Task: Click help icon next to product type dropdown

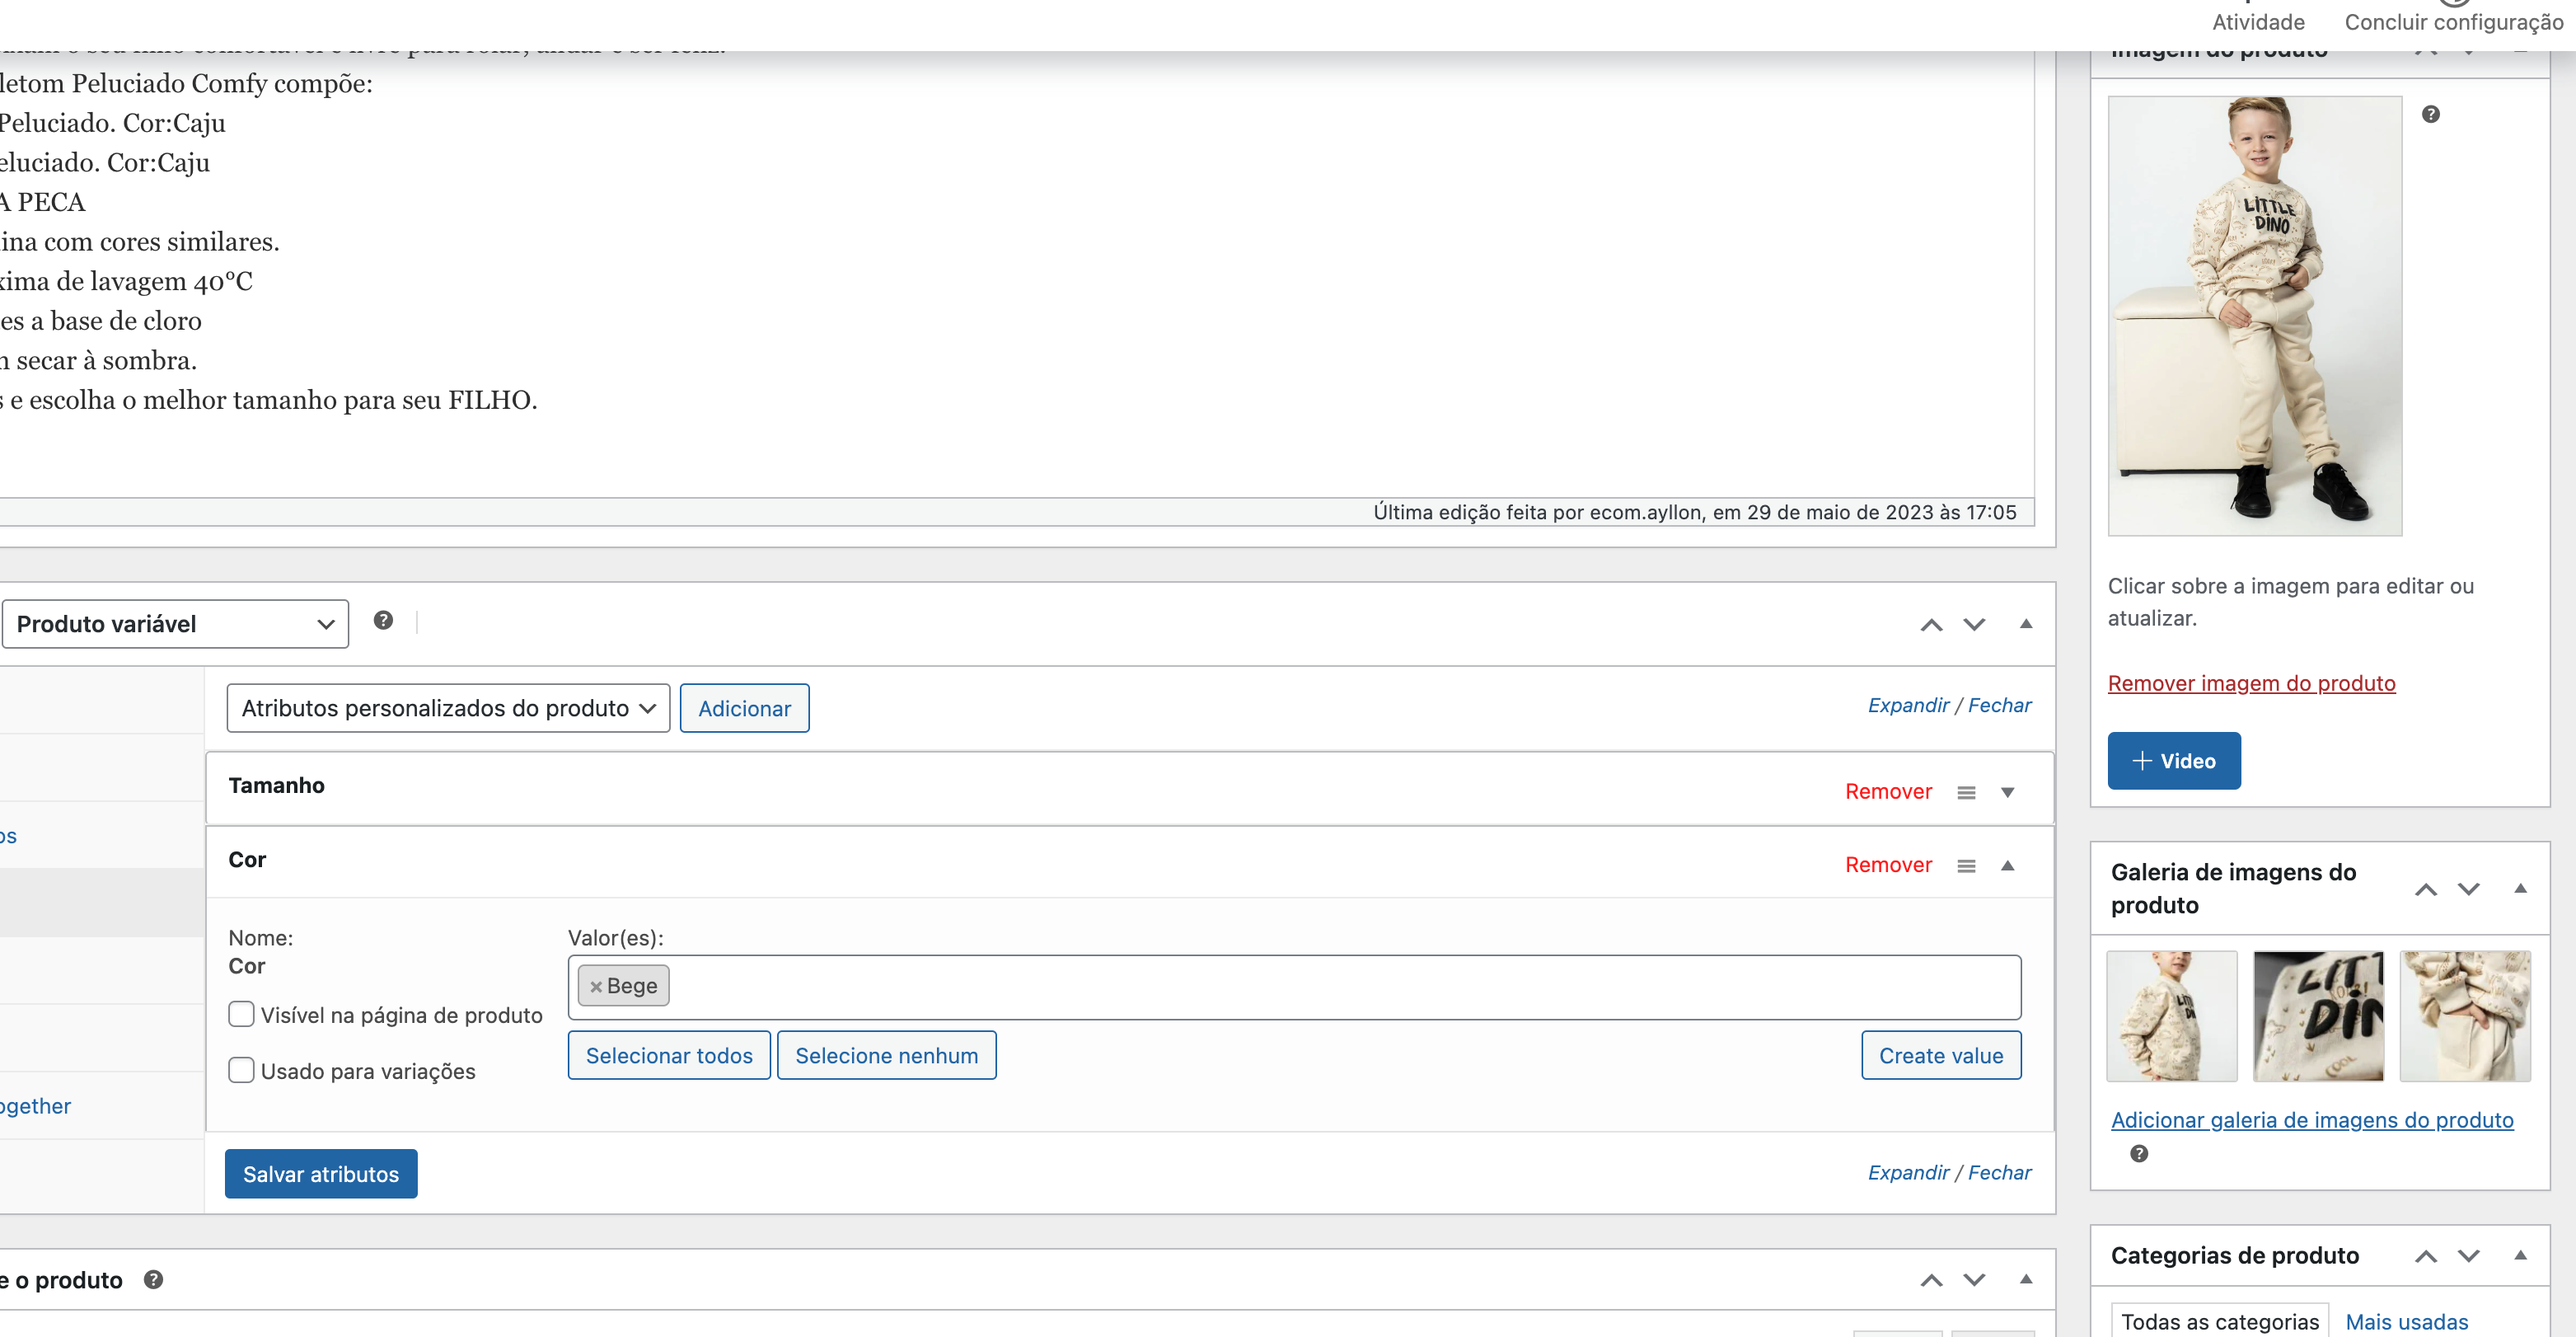Action: 383,620
